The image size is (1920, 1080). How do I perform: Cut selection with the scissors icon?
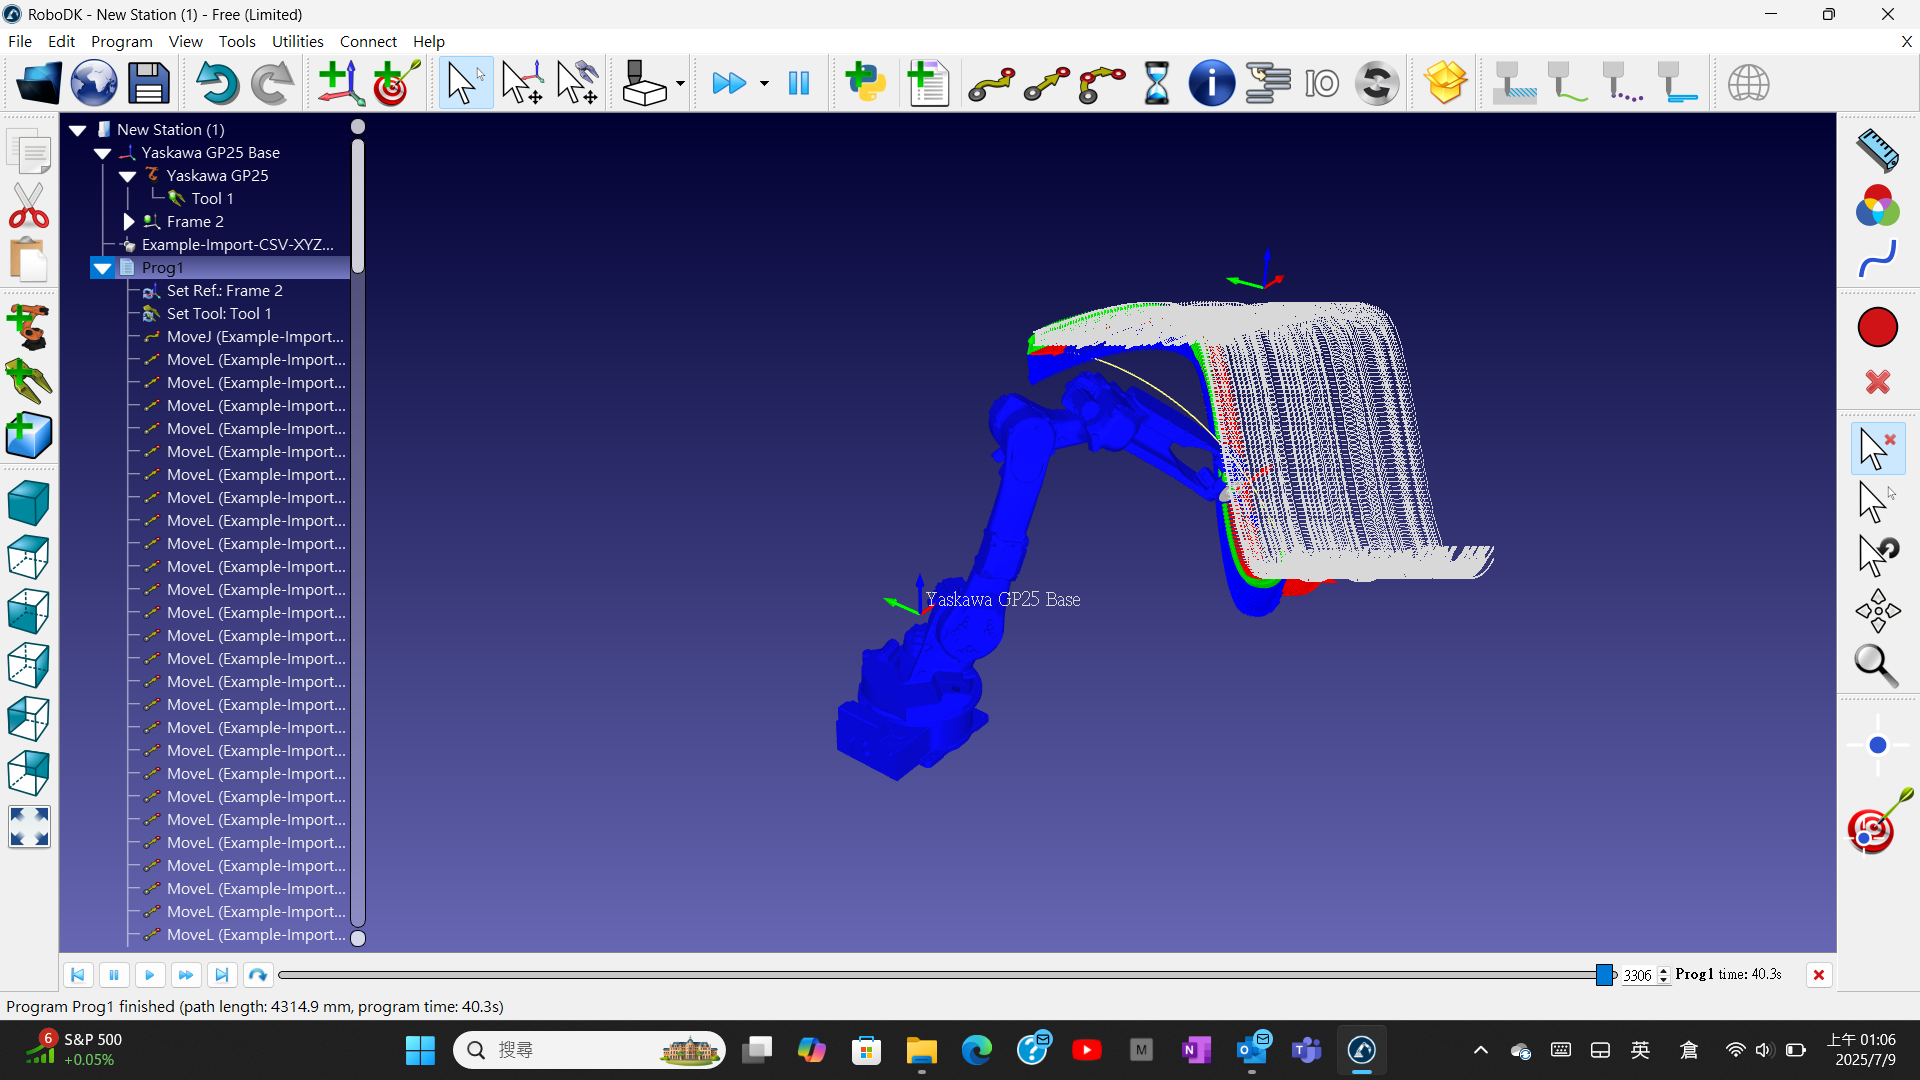point(29,205)
